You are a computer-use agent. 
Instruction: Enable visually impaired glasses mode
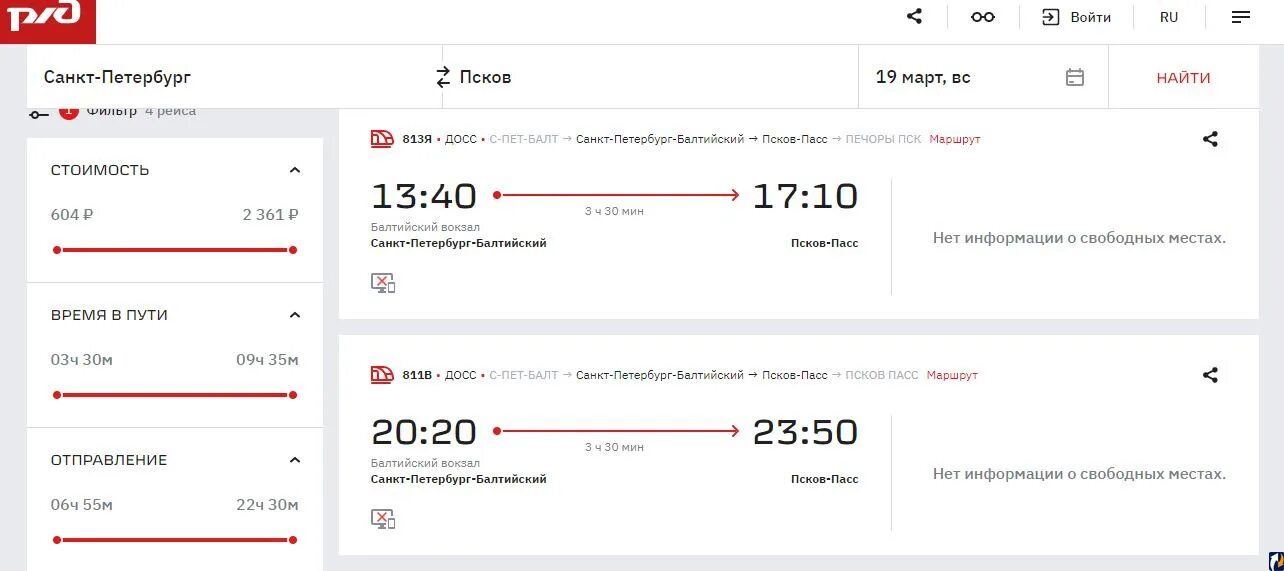pyautogui.click(x=983, y=17)
